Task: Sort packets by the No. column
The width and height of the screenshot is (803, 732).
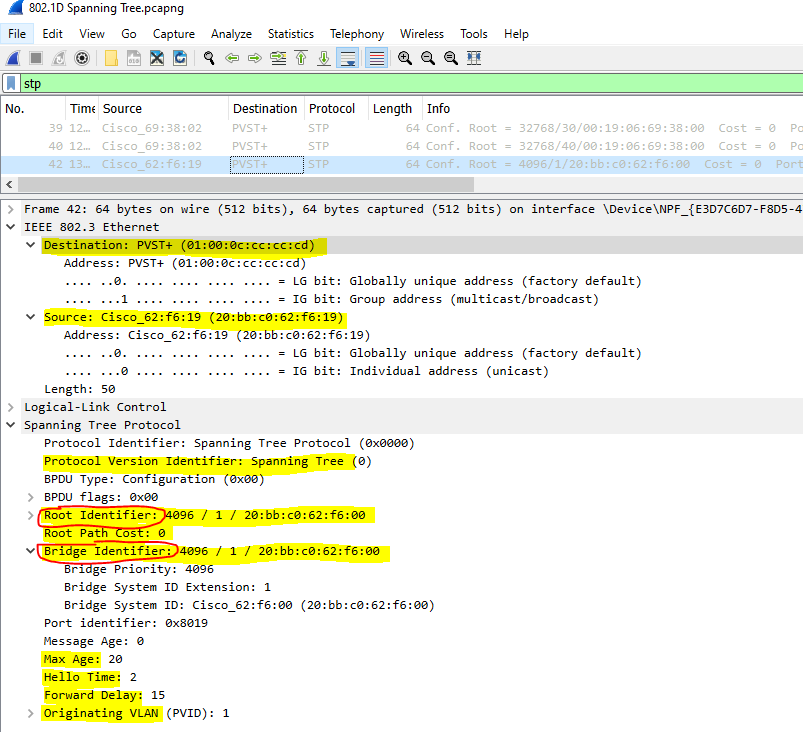Action: tap(33, 109)
